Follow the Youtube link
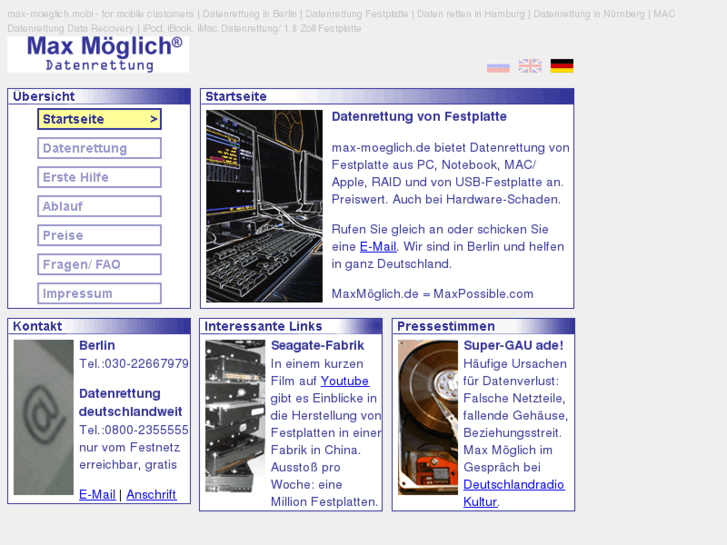 click(x=344, y=381)
